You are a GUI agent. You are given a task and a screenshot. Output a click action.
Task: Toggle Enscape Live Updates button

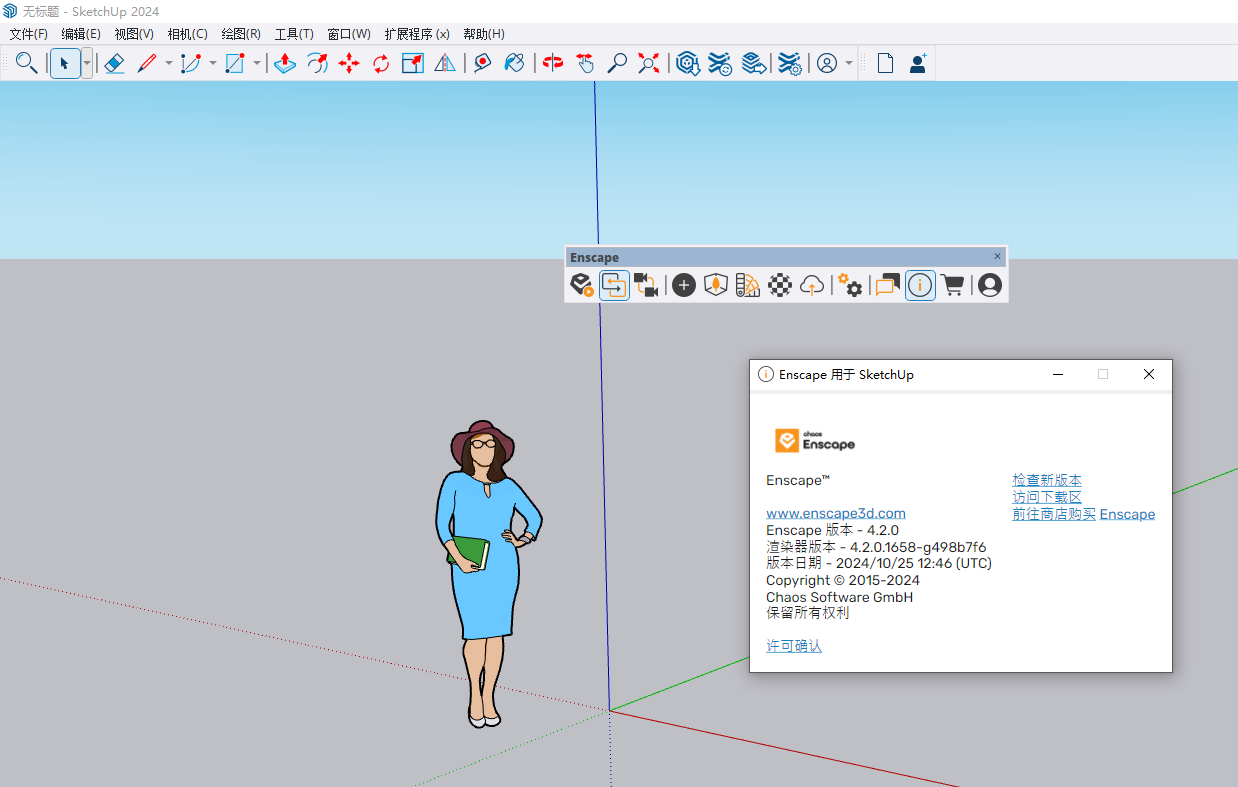(614, 285)
